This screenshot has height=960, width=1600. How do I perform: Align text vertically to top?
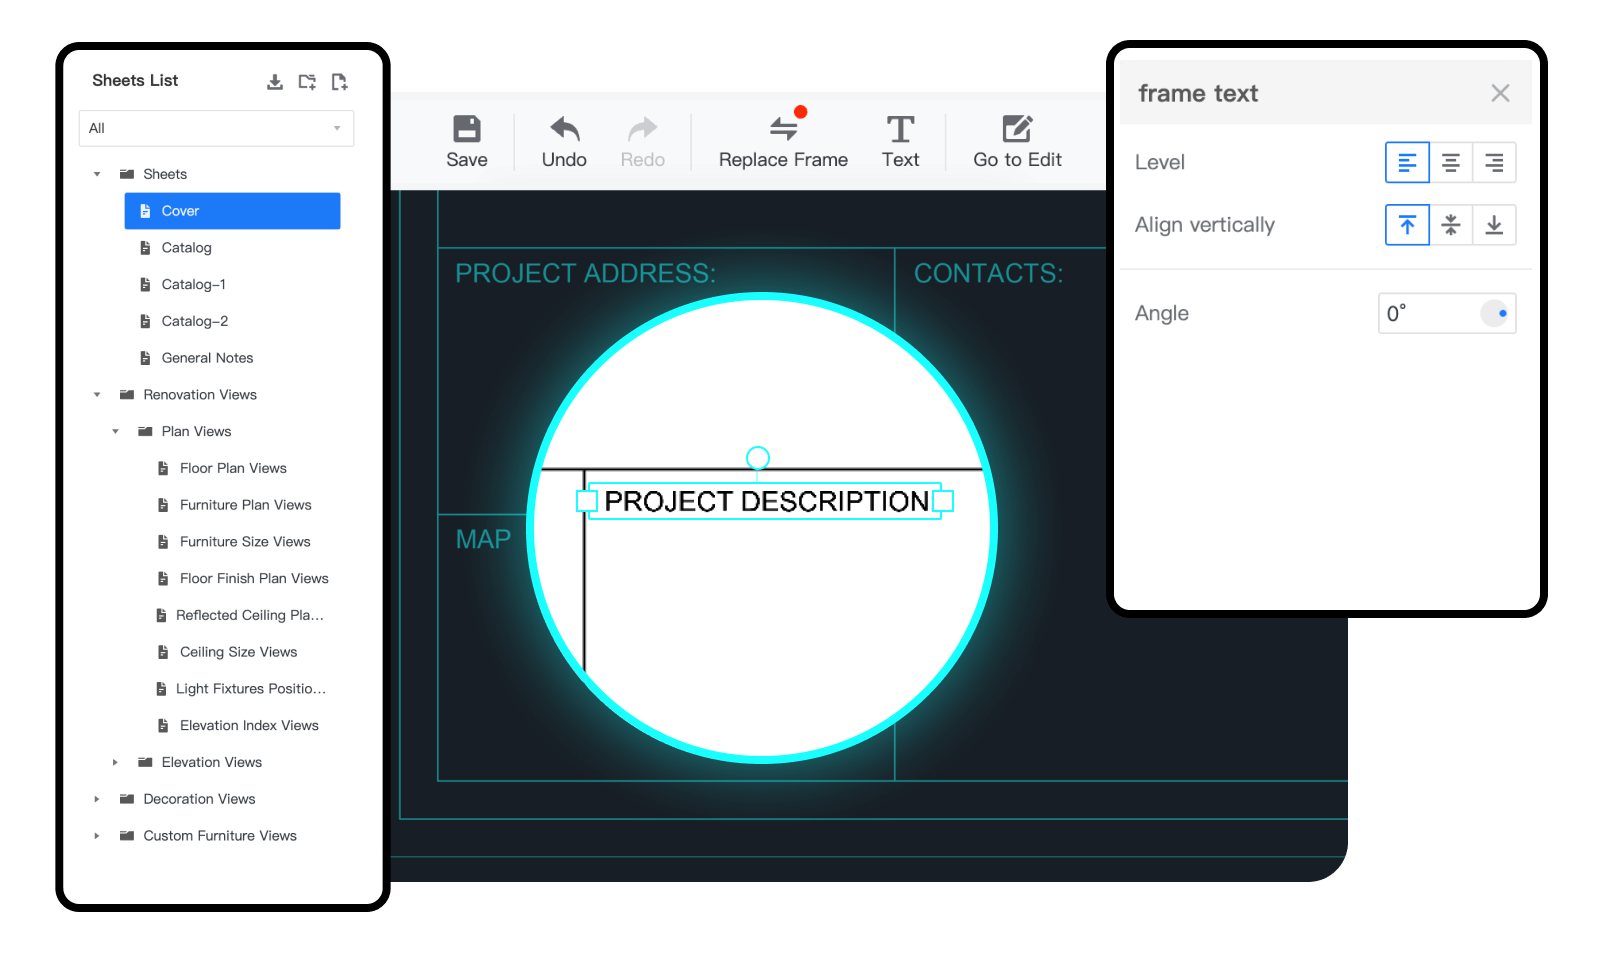1407,225
